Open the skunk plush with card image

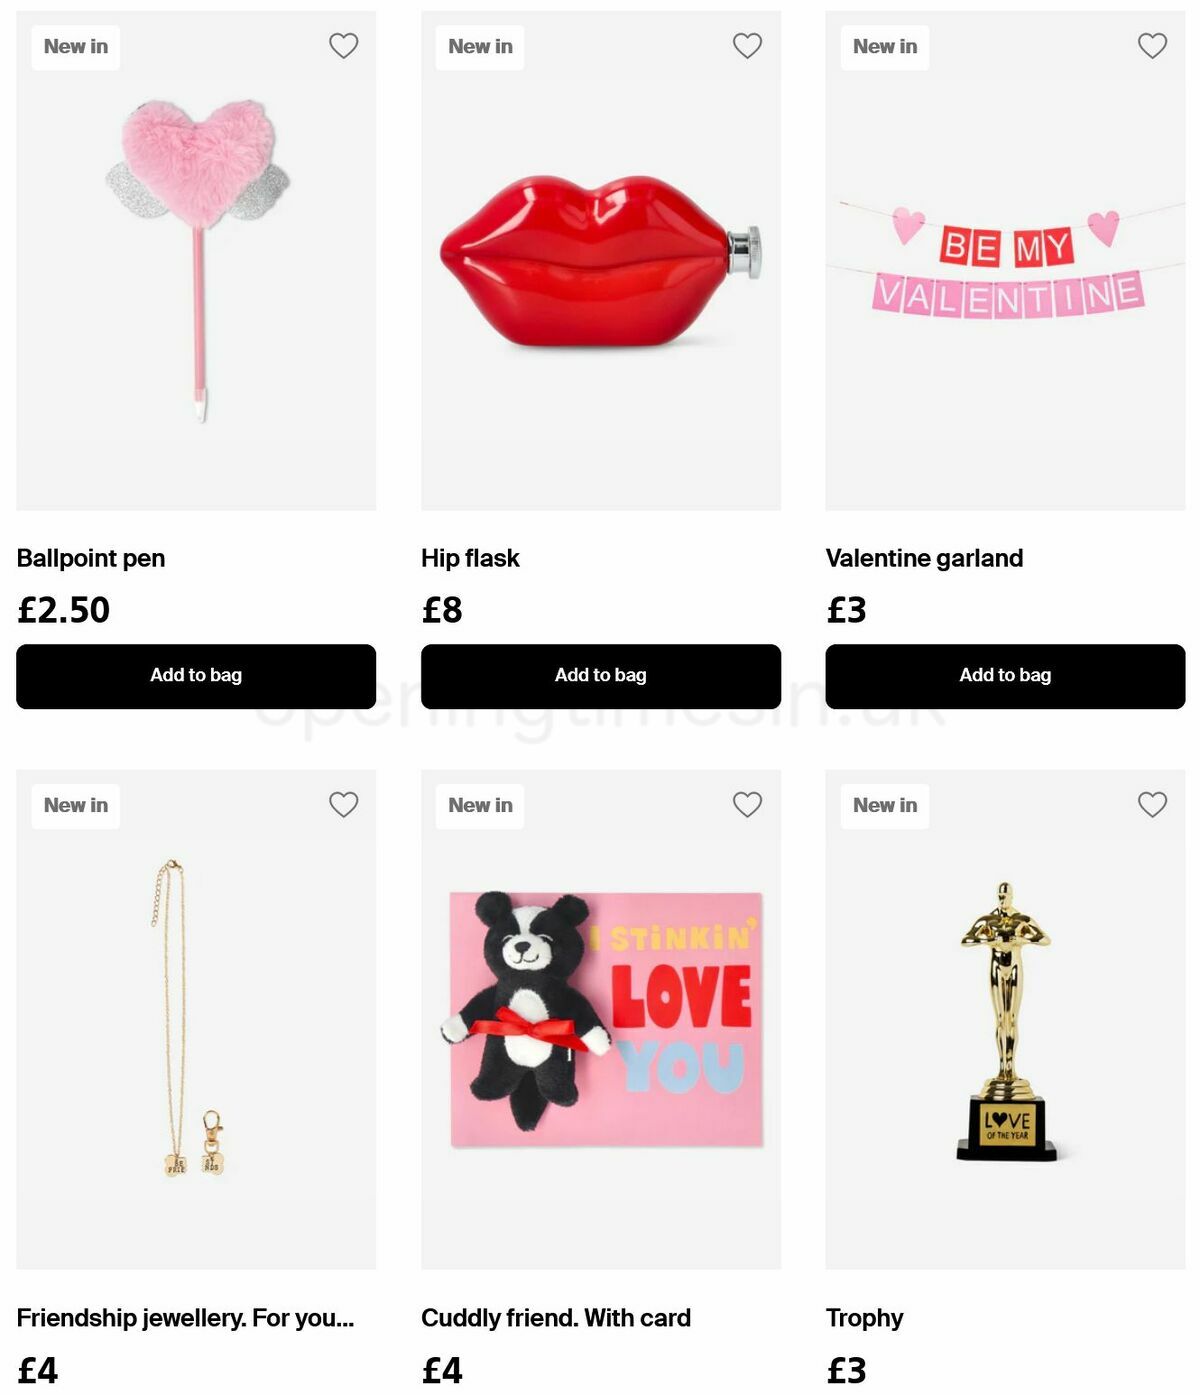tap(601, 1020)
